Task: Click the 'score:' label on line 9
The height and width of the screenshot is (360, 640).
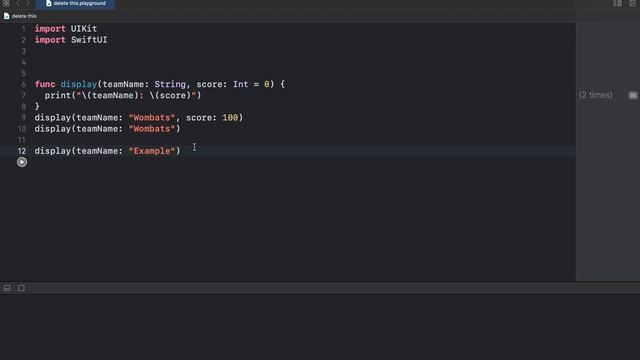Action: point(201,118)
